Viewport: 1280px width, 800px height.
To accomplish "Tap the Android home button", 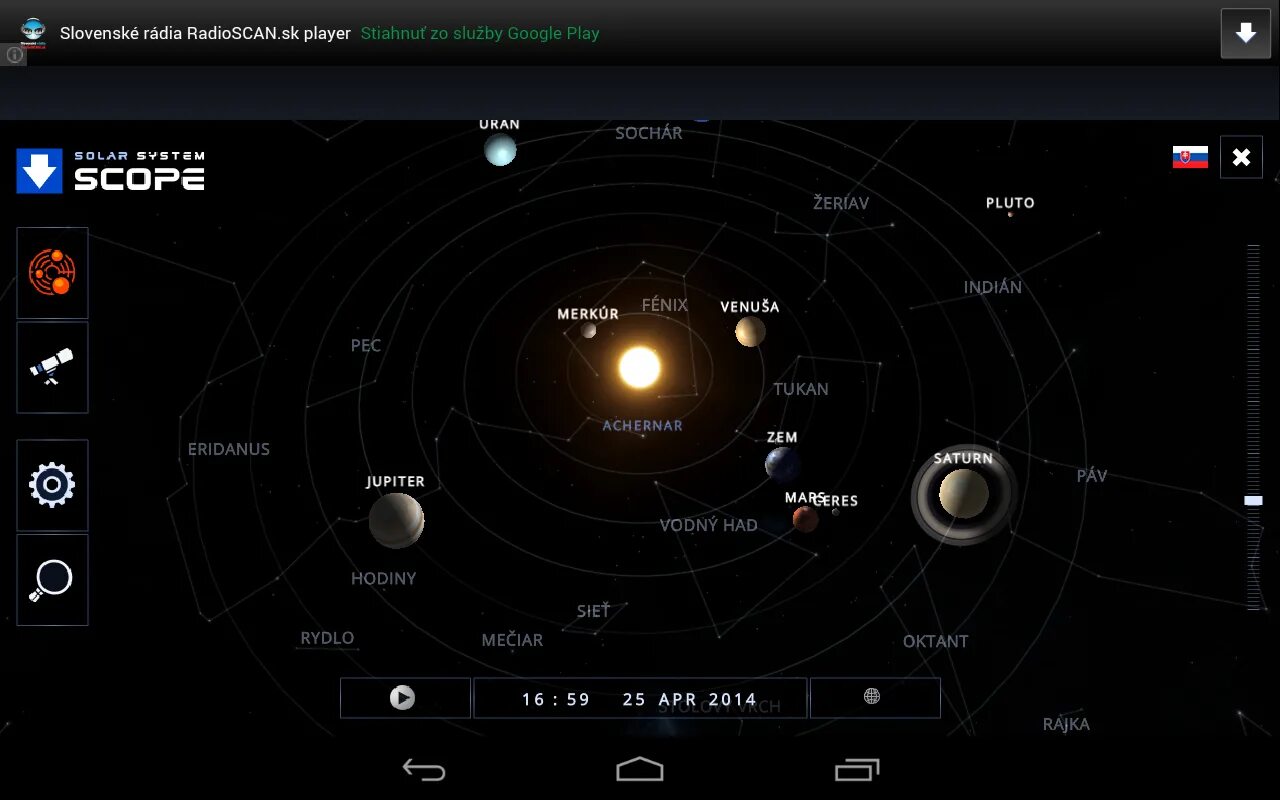I will pyautogui.click(x=640, y=769).
